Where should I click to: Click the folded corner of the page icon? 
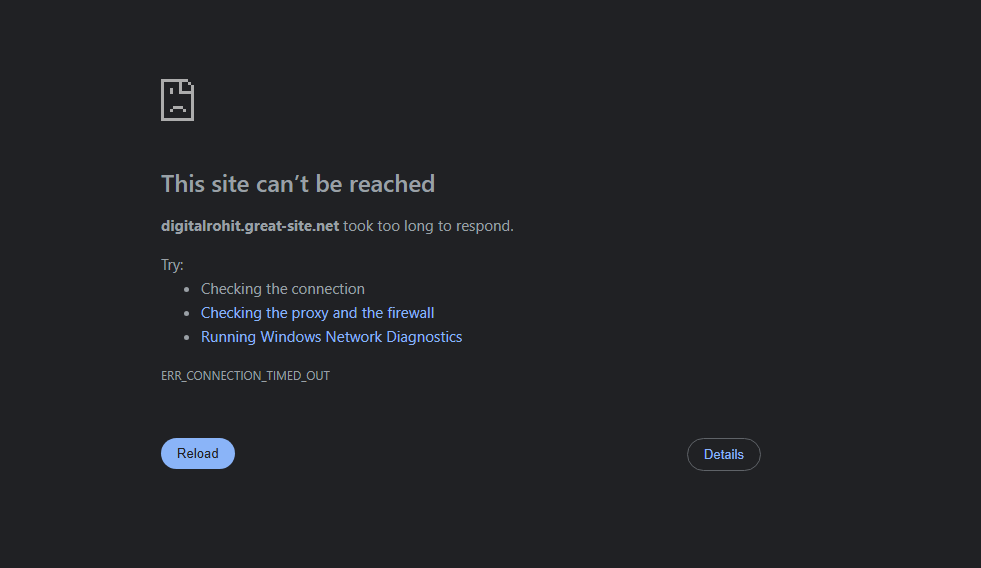188,85
